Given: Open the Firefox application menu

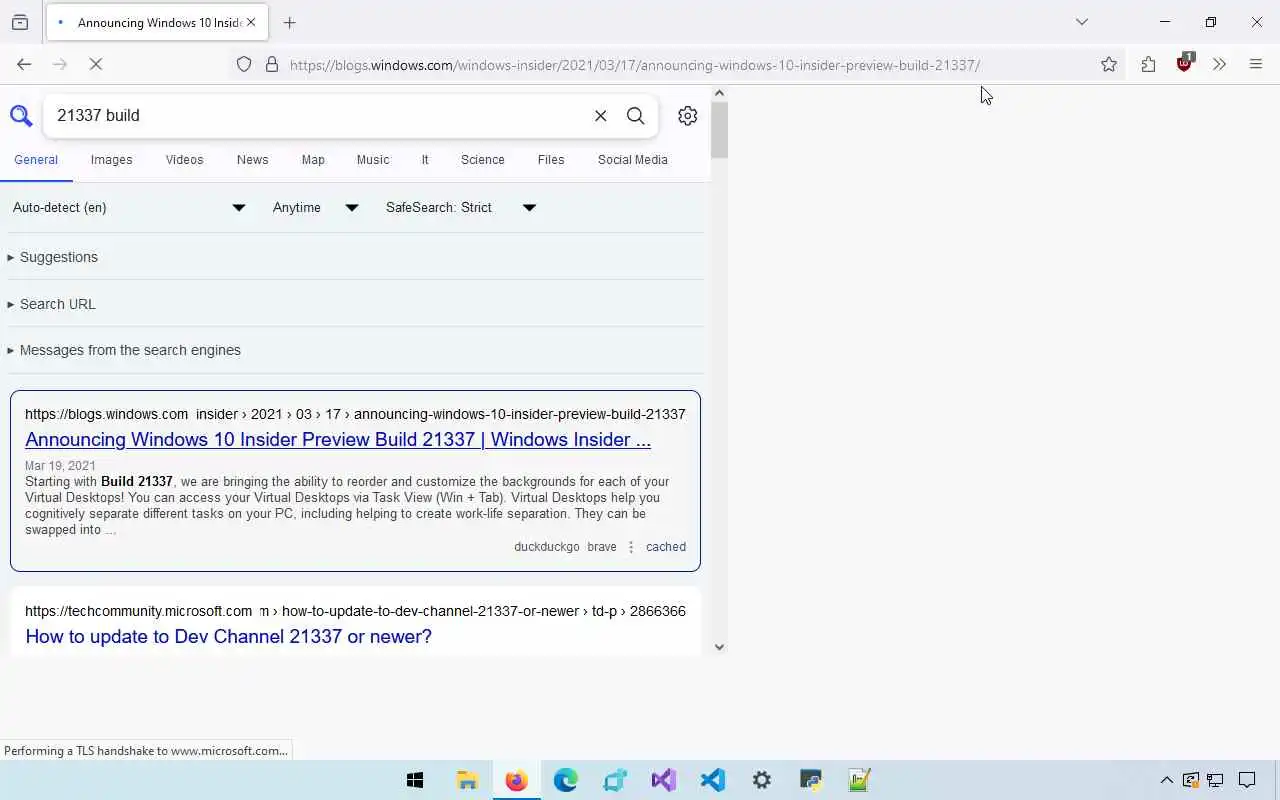Looking at the screenshot, I should tap(1256, 64).
